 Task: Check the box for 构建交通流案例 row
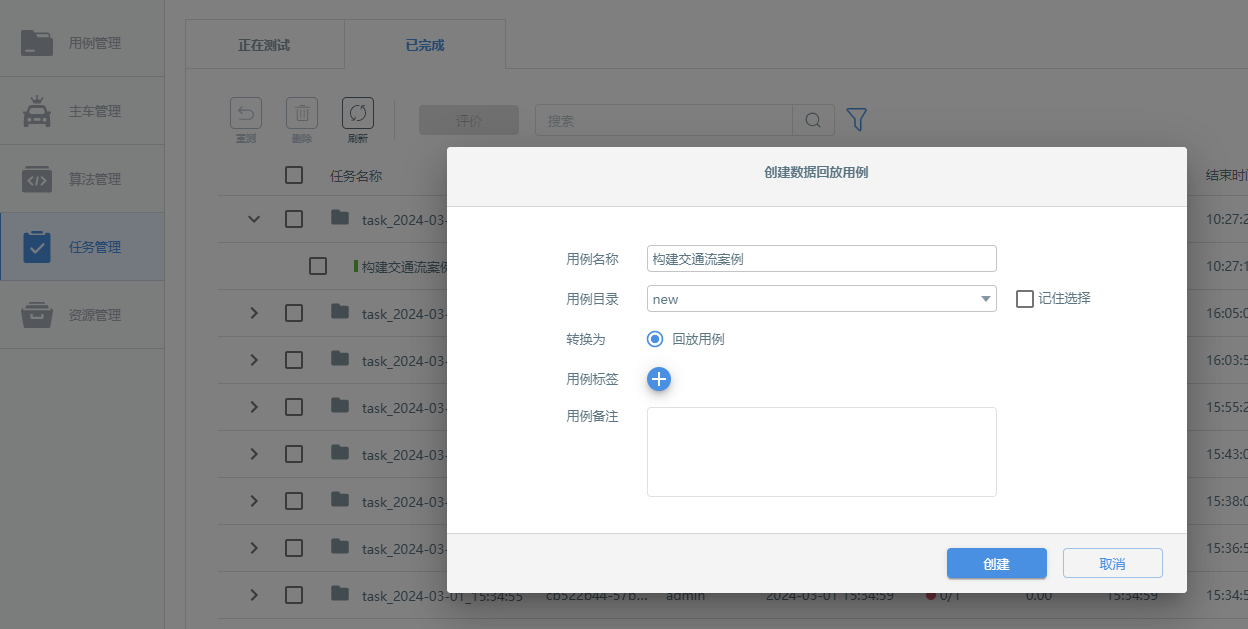(318, 266)
